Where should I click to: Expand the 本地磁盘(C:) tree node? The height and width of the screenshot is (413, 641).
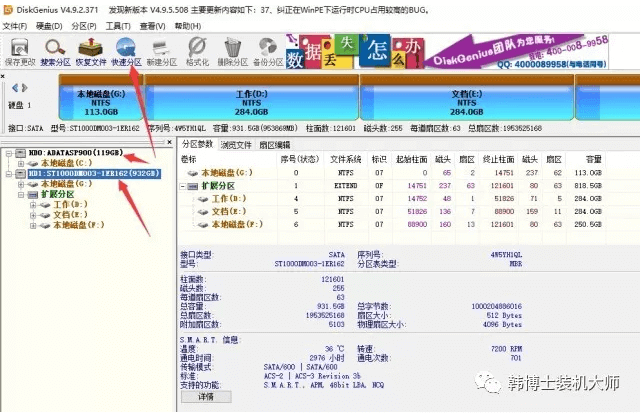pyautogui.click(x=21, y=164)
